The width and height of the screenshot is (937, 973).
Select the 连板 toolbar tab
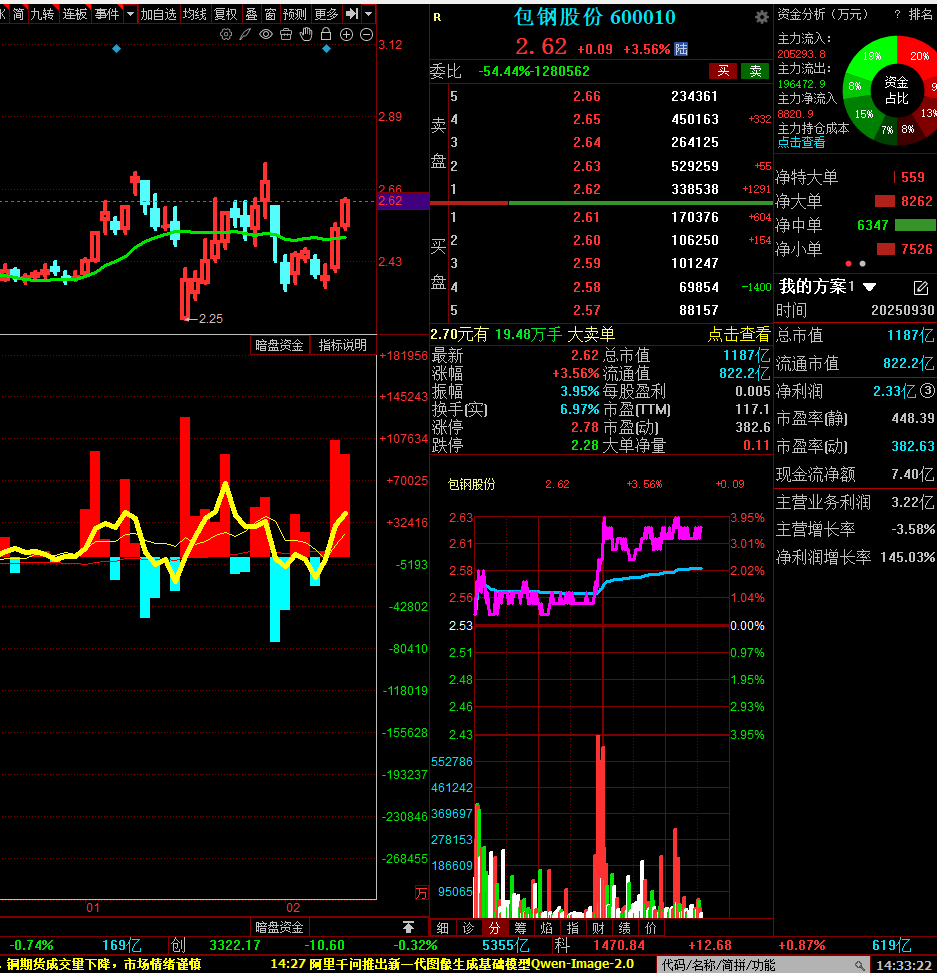click(75, 14)
